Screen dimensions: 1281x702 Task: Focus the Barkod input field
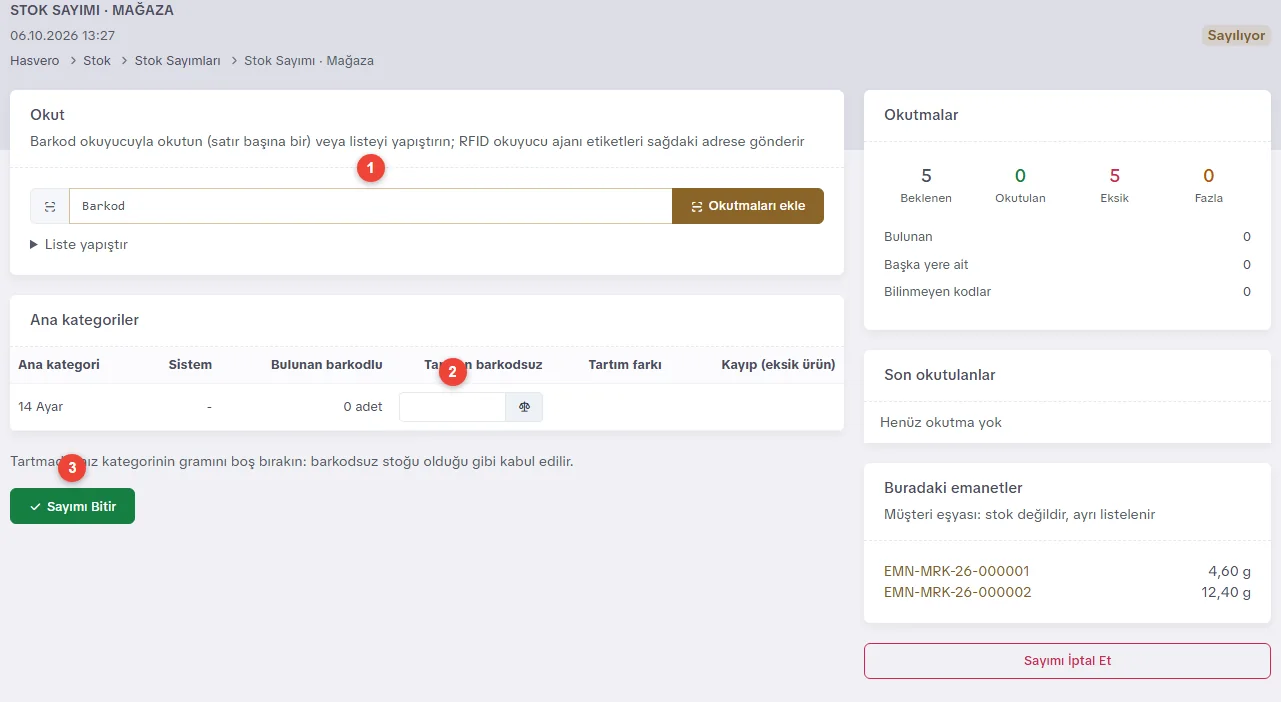coord(370,206)
